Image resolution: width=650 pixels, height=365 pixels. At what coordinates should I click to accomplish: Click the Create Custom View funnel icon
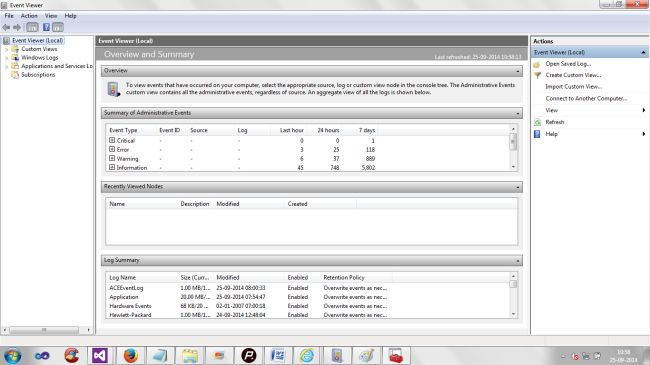point(537,75)
